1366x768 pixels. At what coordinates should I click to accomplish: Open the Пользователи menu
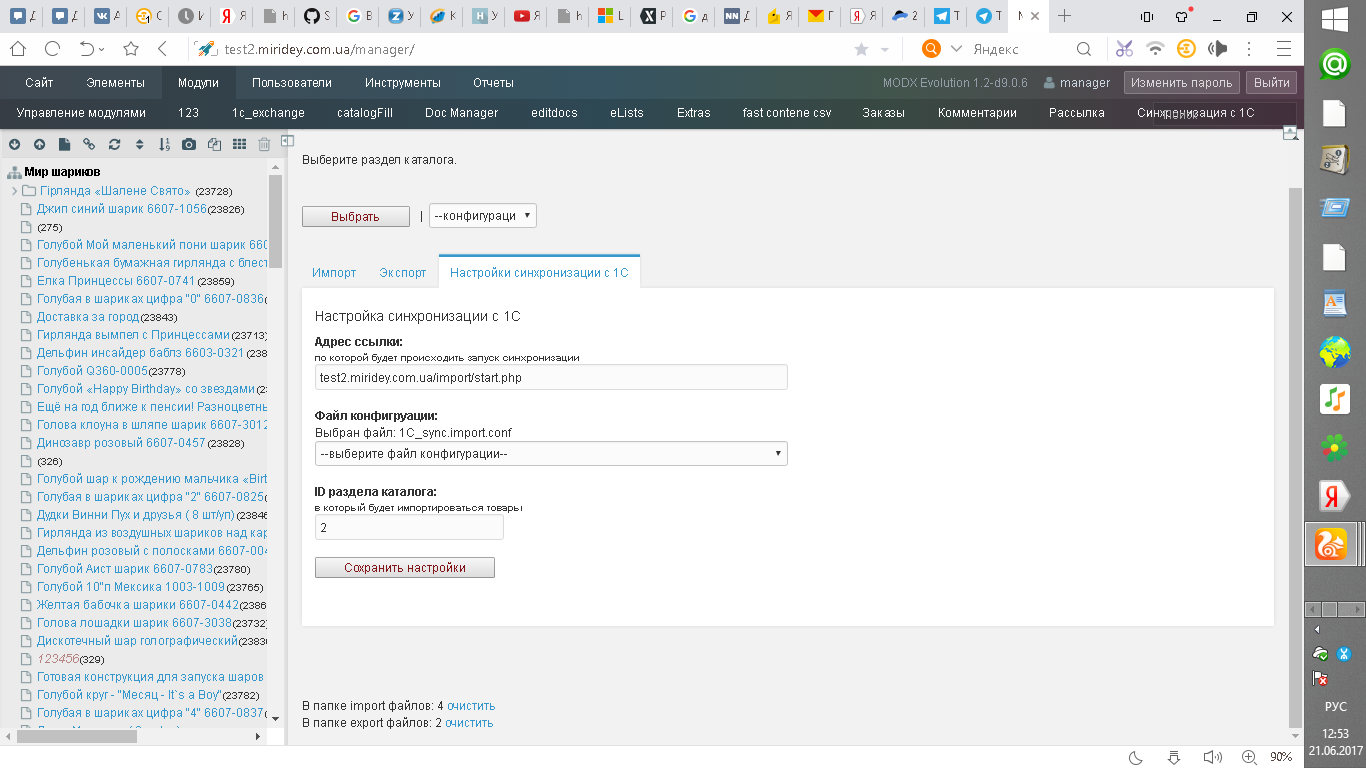click(x=292, y=83)
